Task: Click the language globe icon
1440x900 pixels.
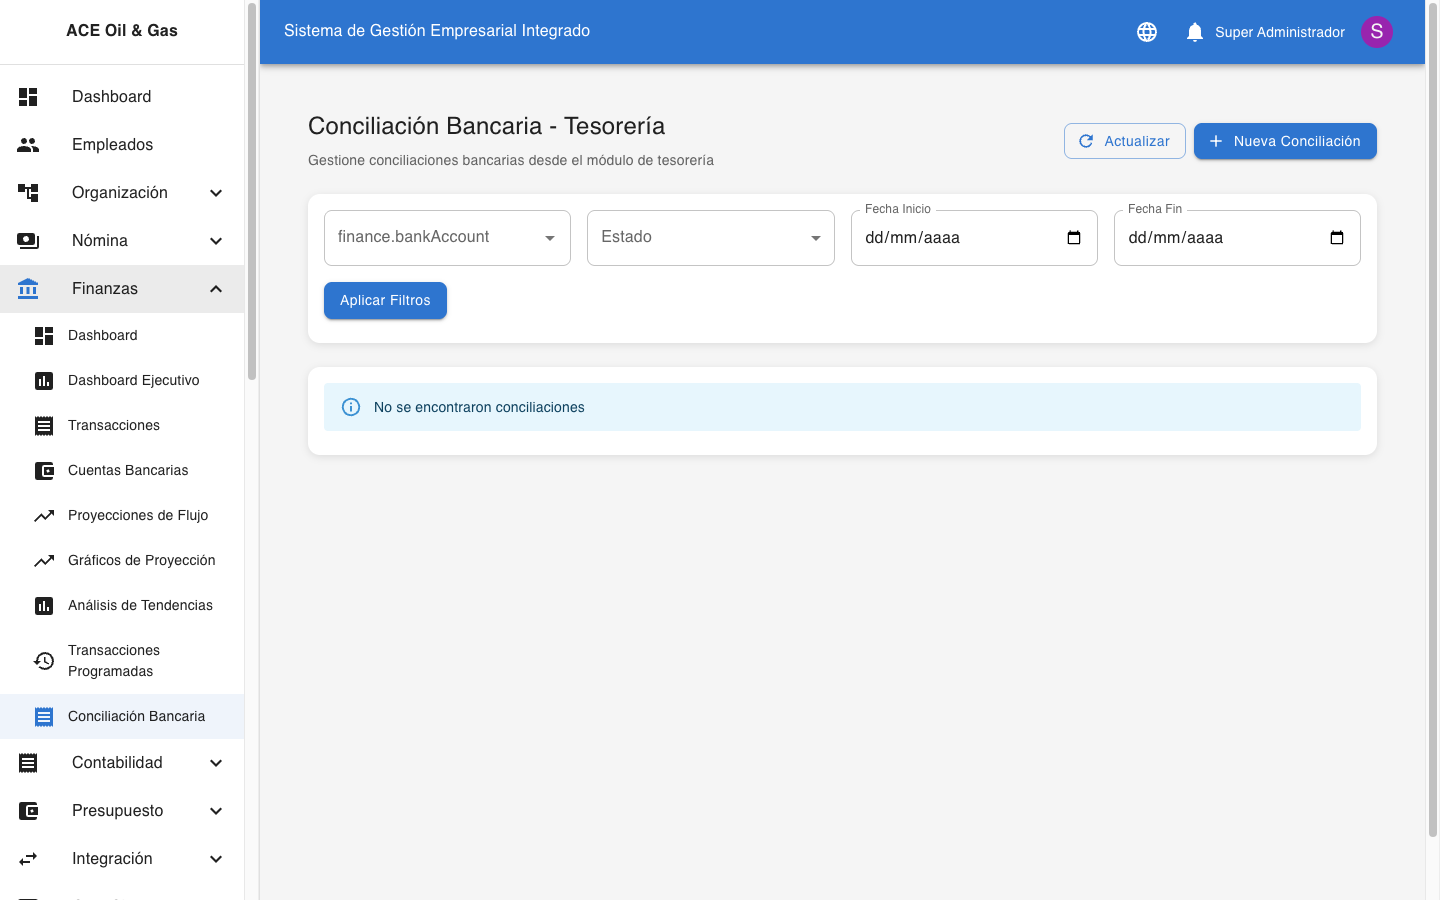Action: tap(1147, 32)
